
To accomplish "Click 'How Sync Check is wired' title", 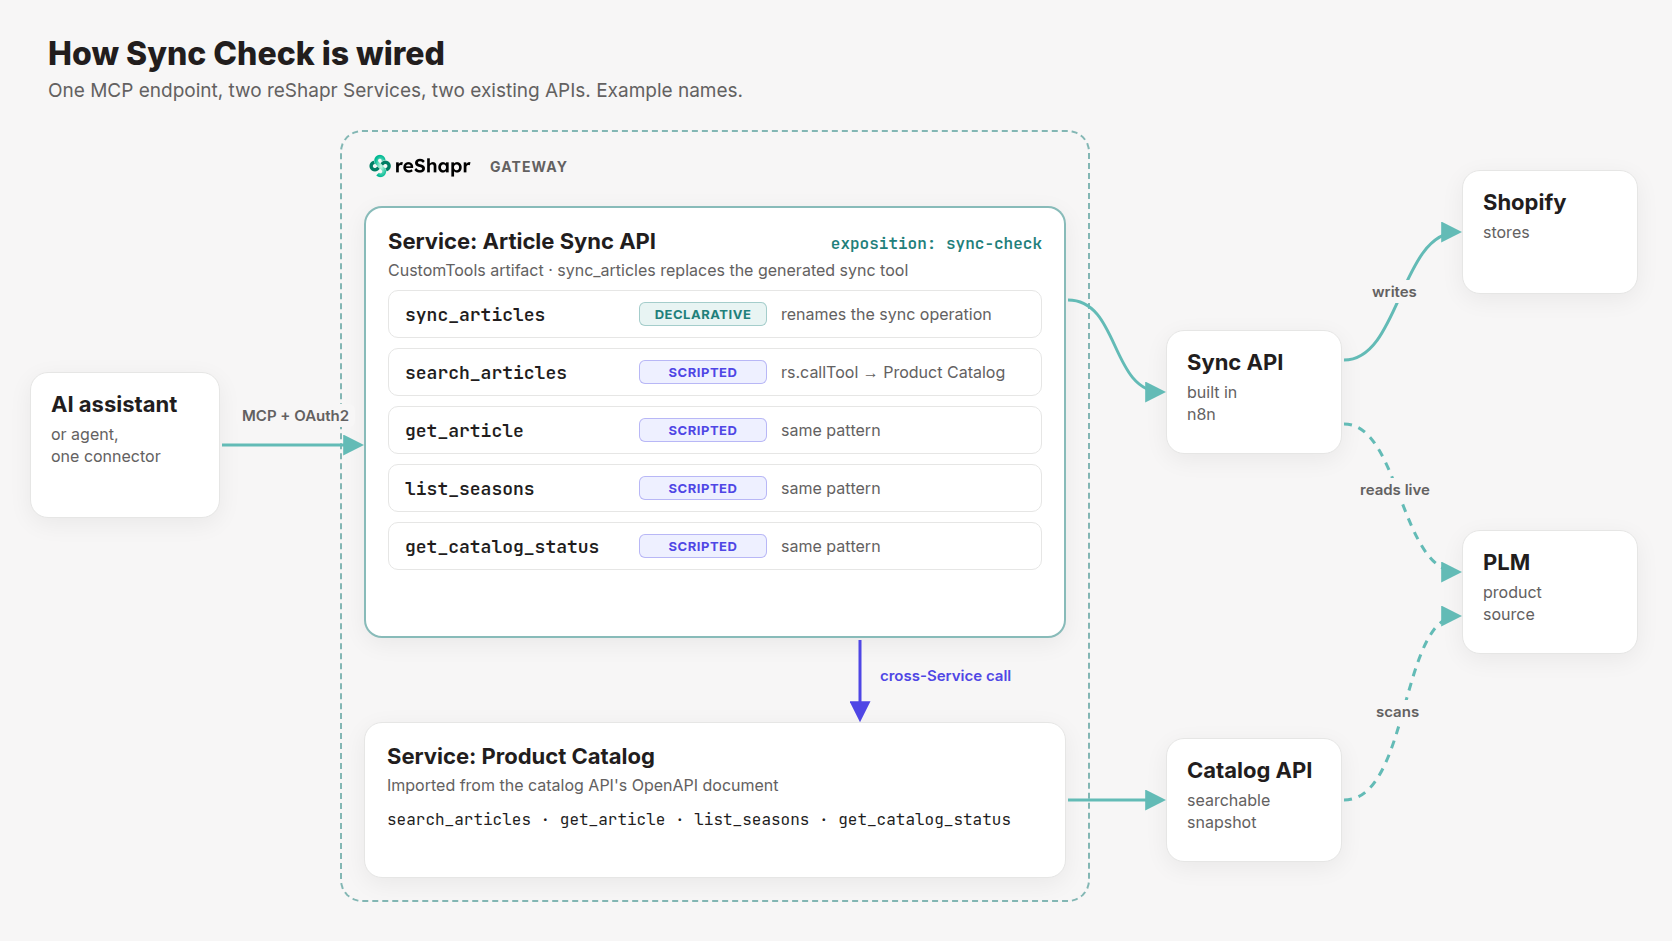I will click(x=246, y=53).
